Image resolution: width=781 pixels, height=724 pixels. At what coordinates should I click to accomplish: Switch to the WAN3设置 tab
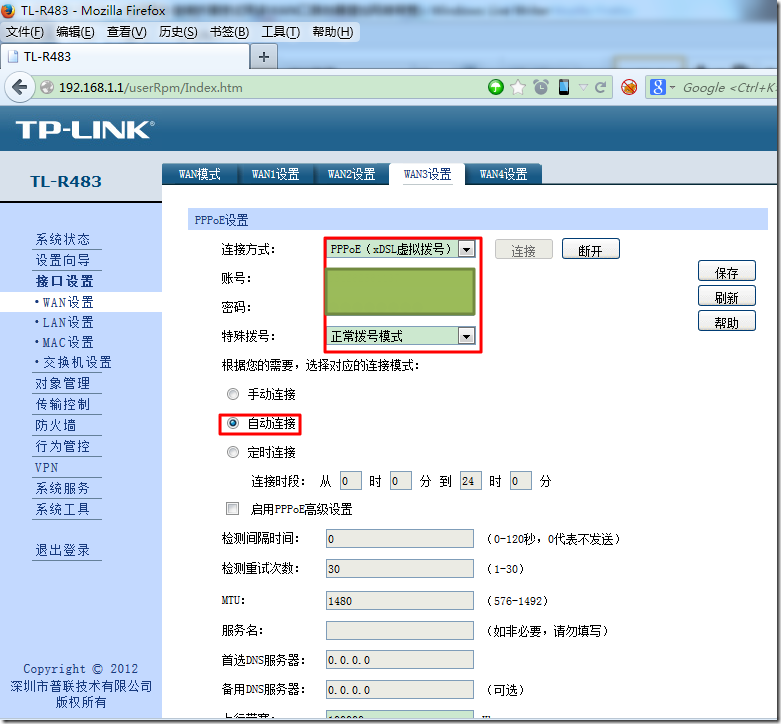coord(427,174)
